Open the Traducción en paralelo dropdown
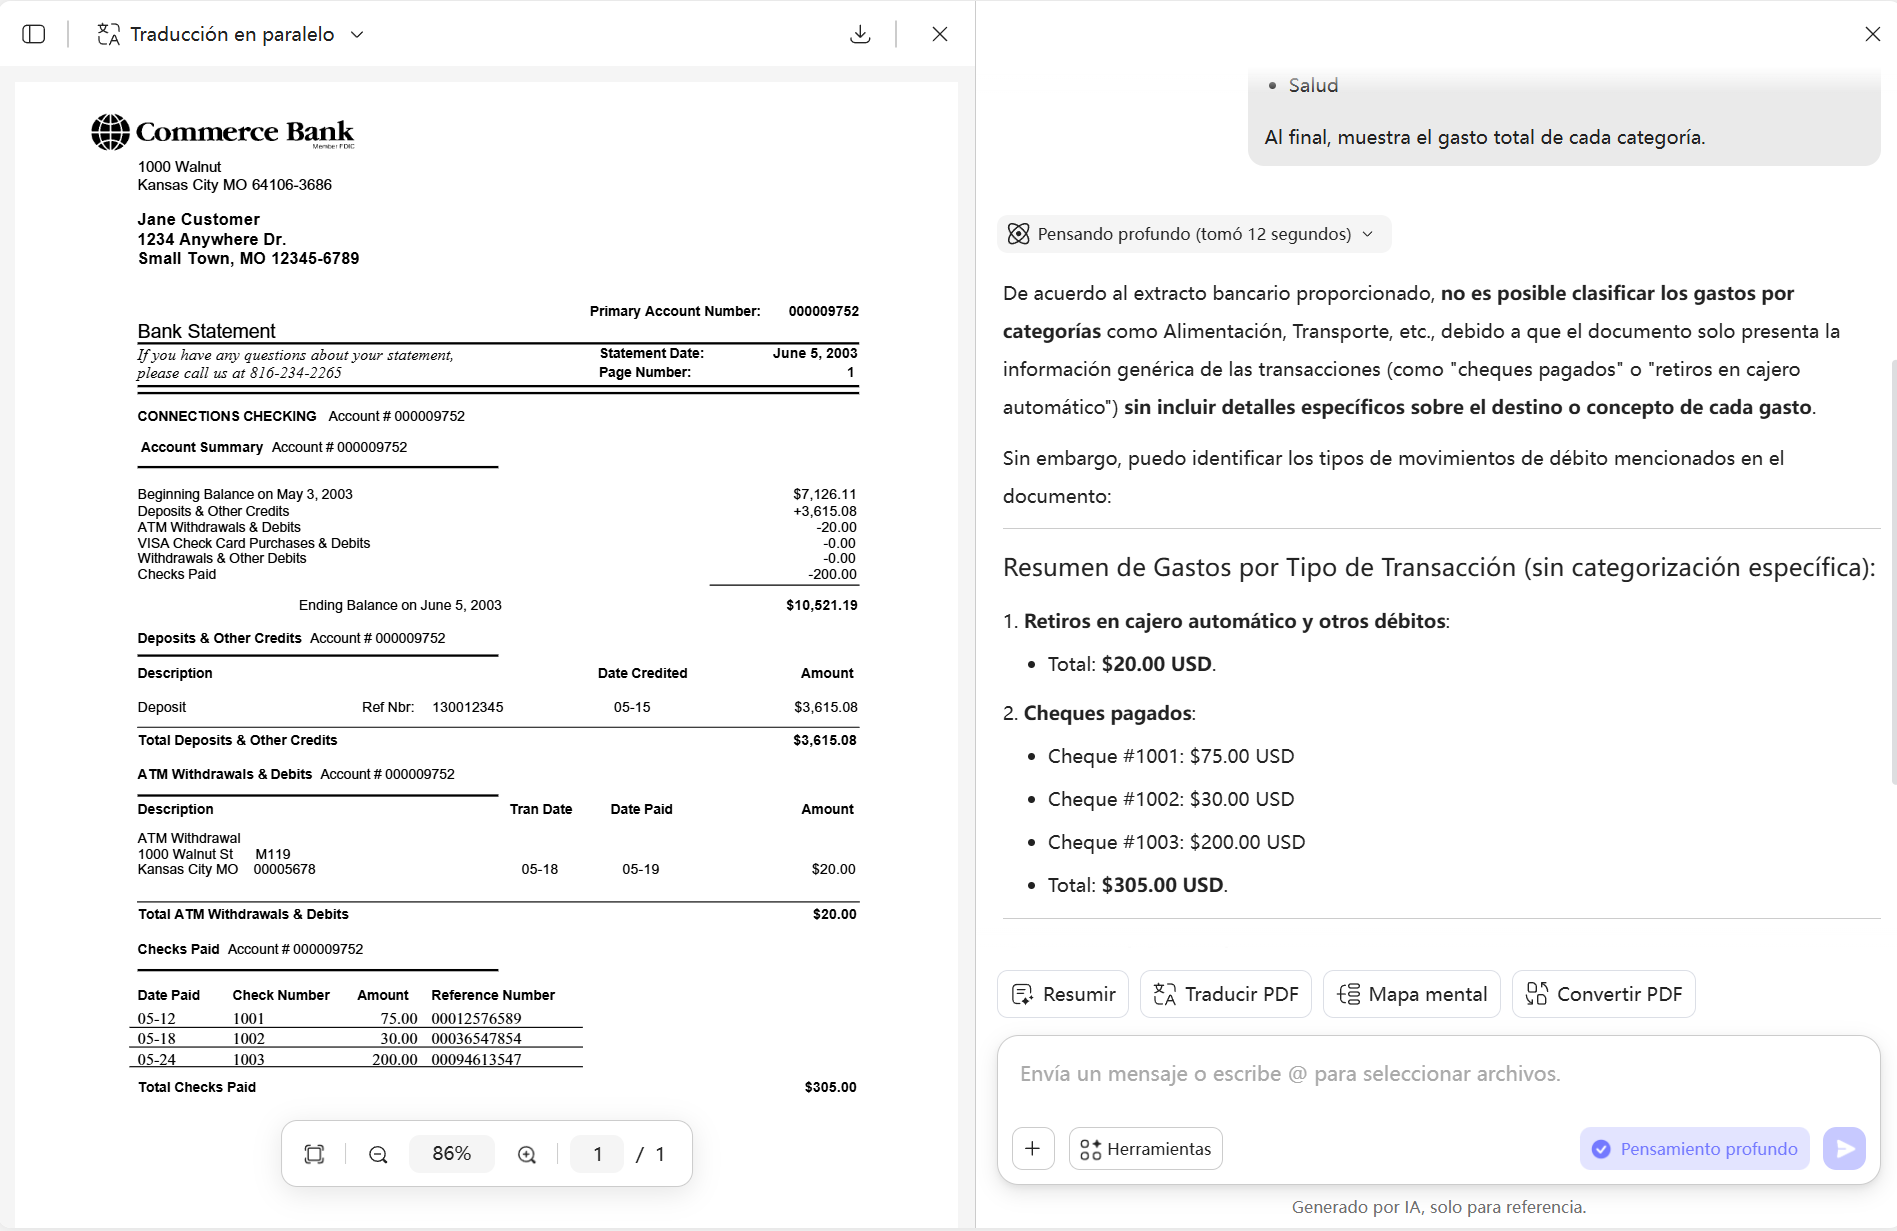Viewport: 1897px width, 1231px height. click(230, 34)
